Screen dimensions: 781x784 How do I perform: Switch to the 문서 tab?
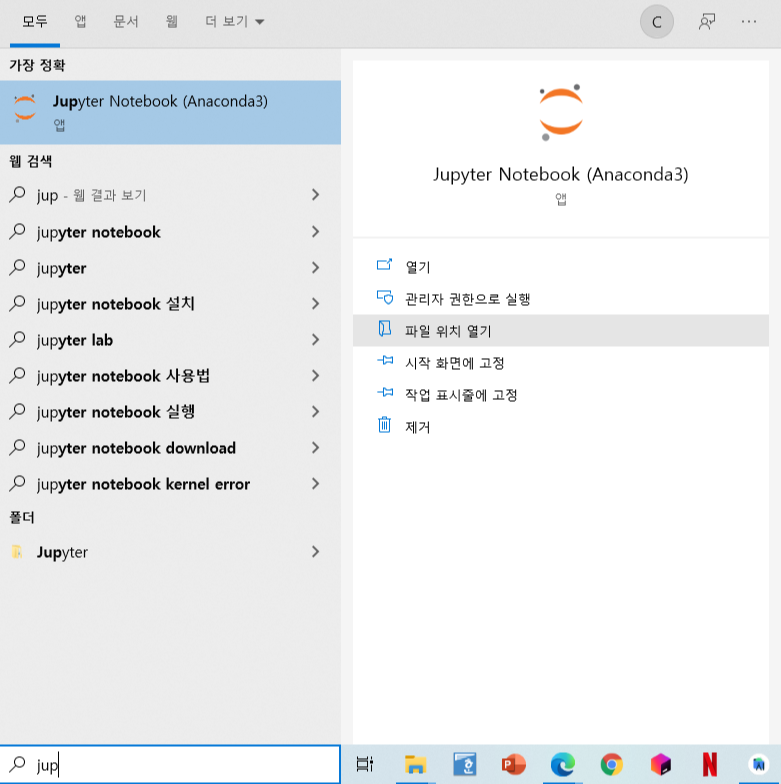(x=126, y=22)
